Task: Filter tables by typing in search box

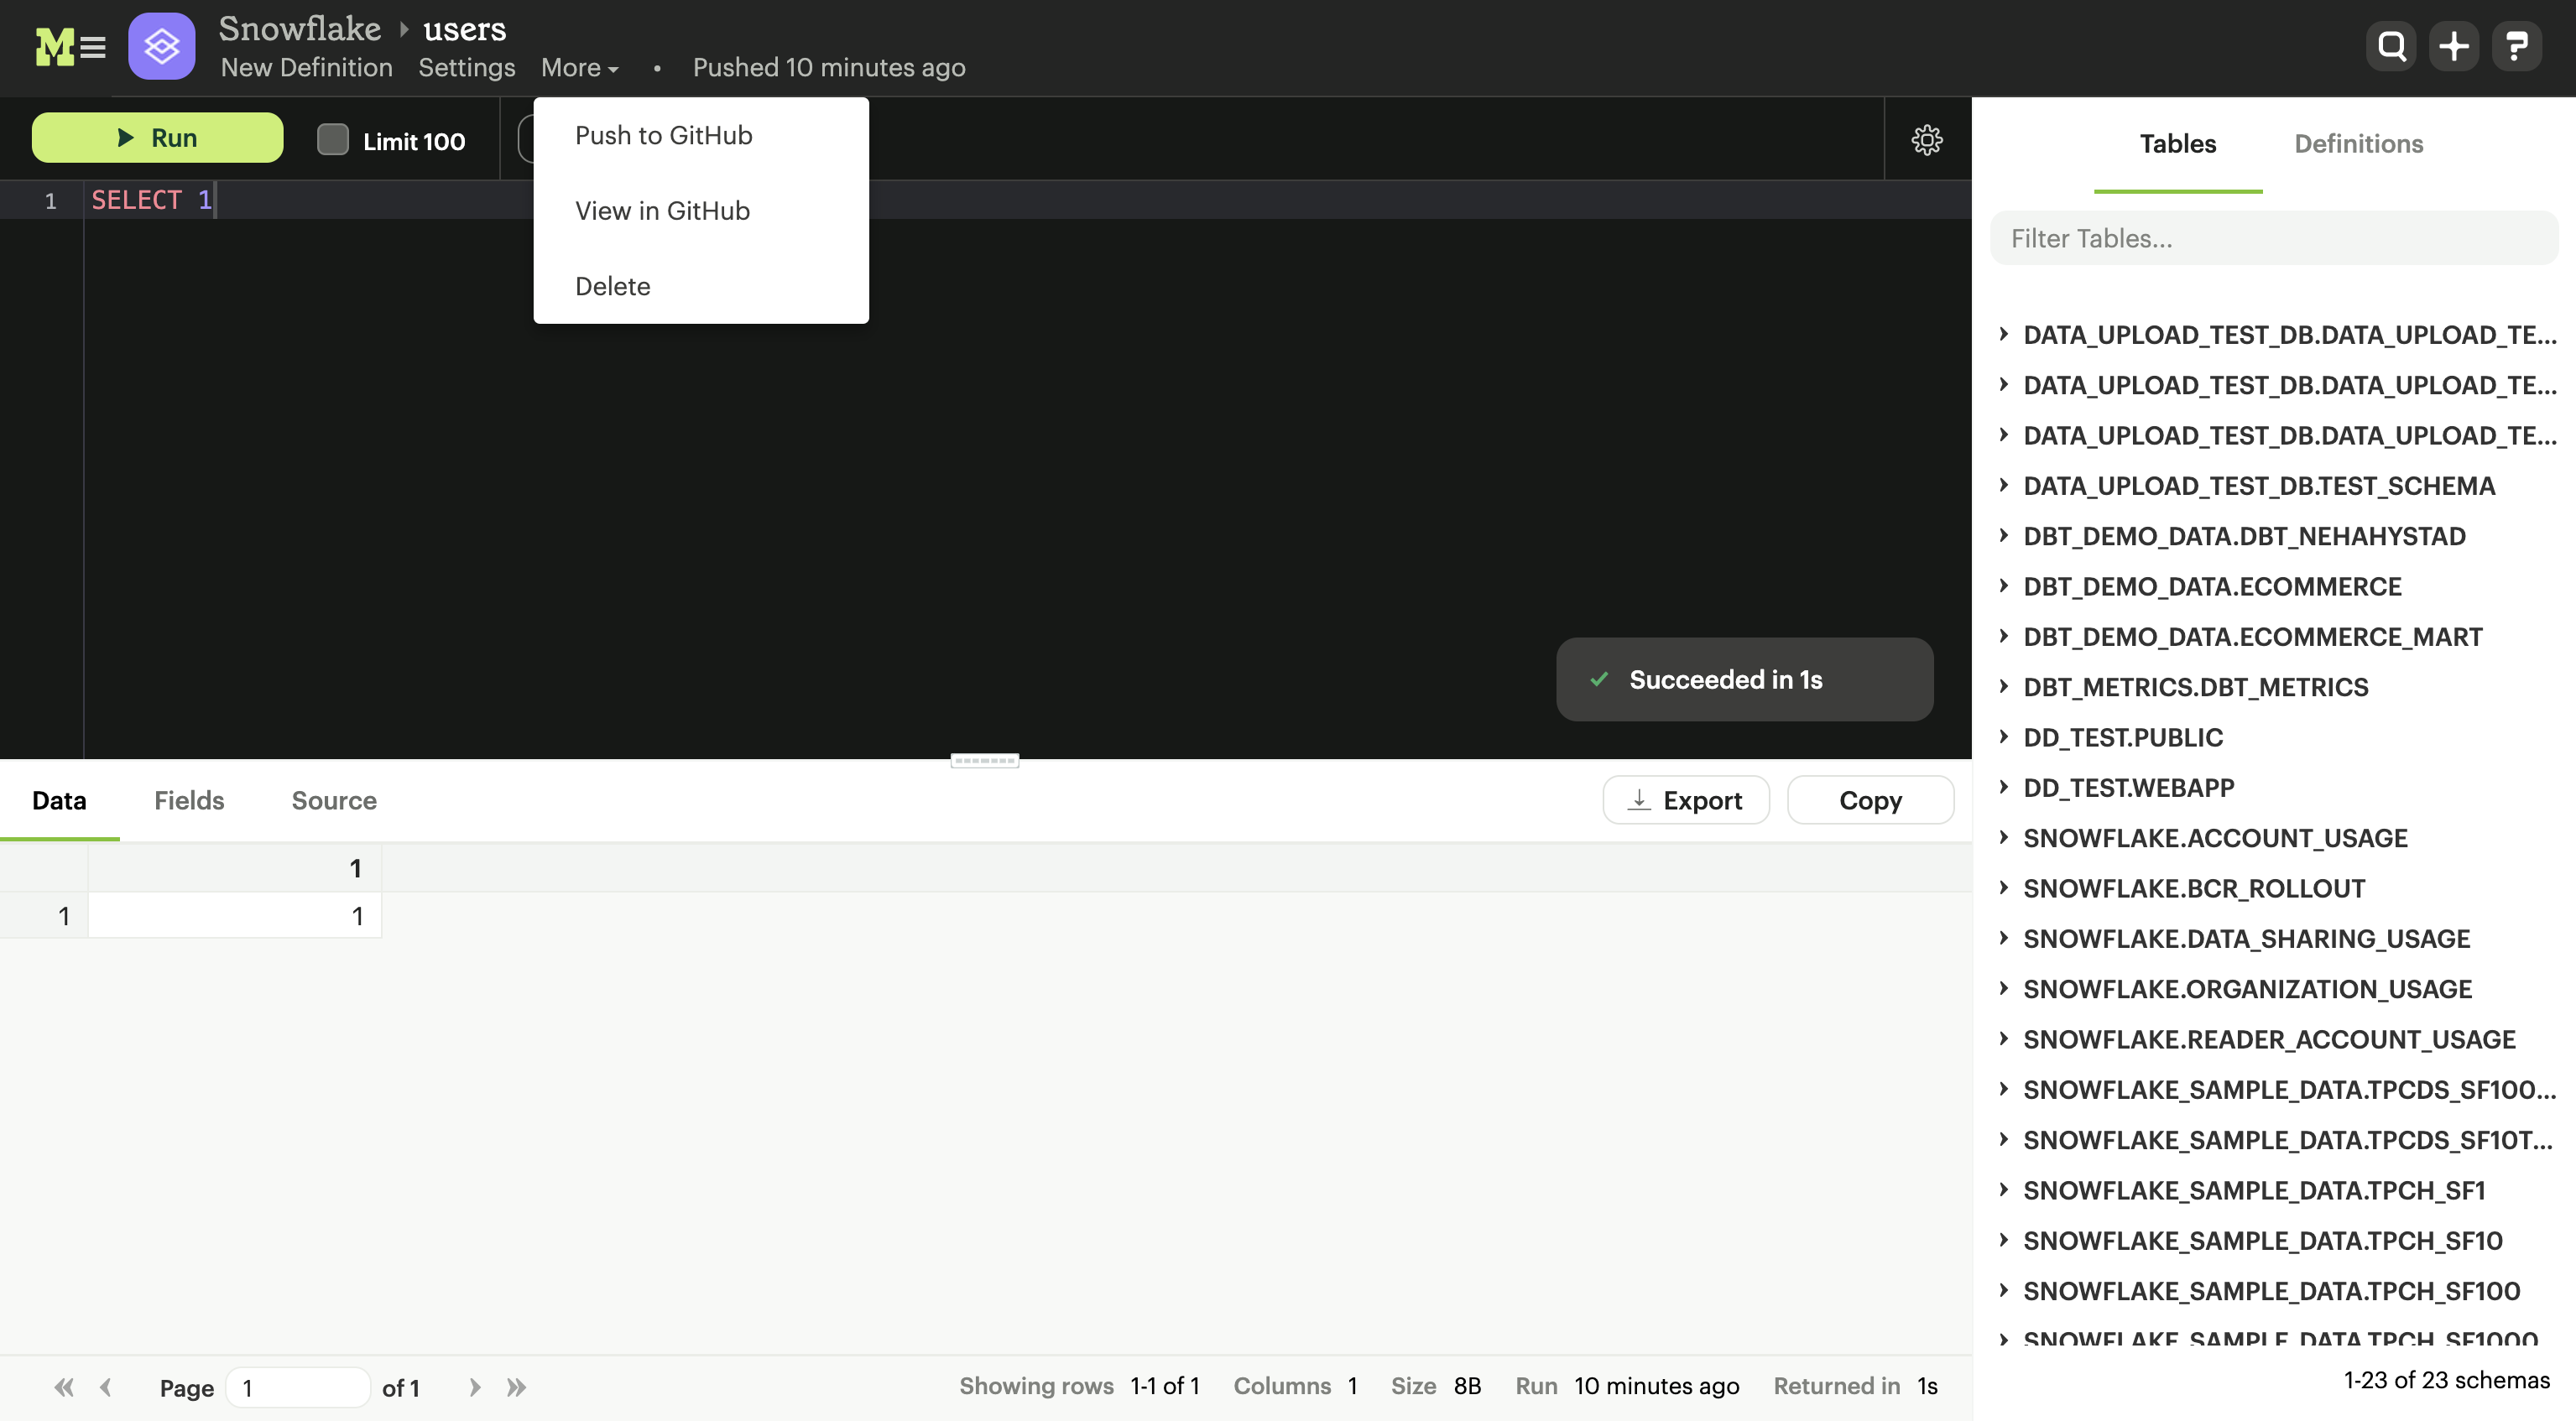Action: tap(2275, 237)
